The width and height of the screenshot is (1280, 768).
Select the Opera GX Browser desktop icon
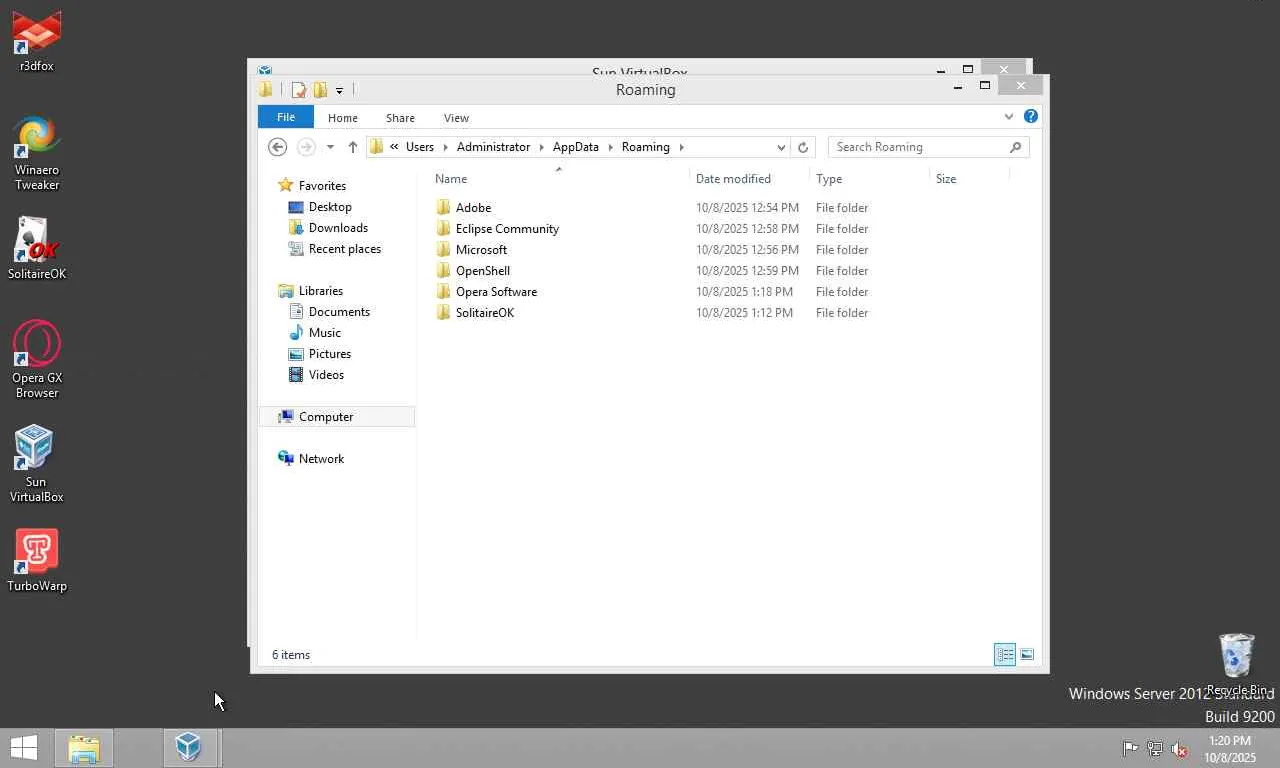click(37, 359)
